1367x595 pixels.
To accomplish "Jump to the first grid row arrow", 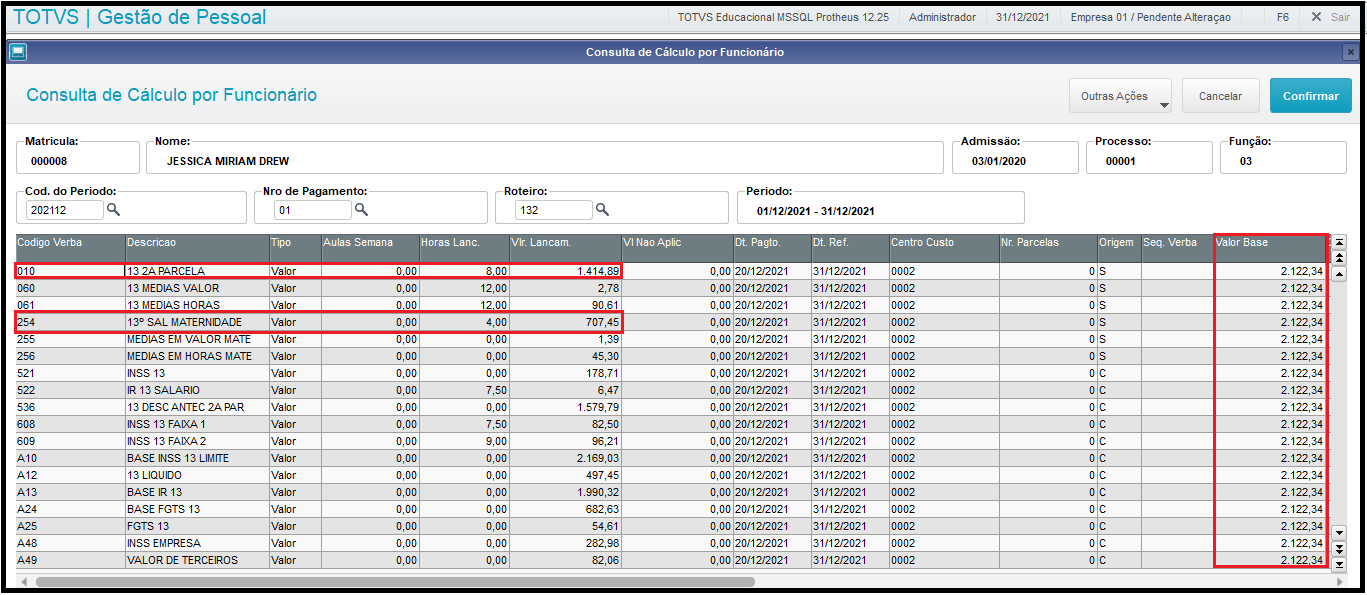I will pyautogui.click(x=1340, y=241).
